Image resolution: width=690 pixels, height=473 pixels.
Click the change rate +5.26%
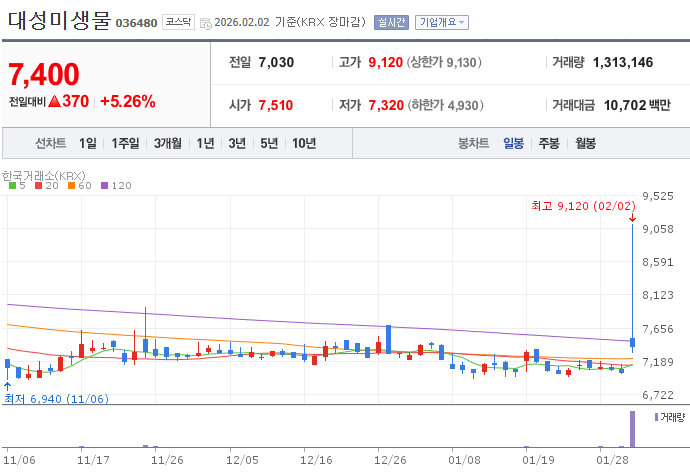tap(128, 102)
